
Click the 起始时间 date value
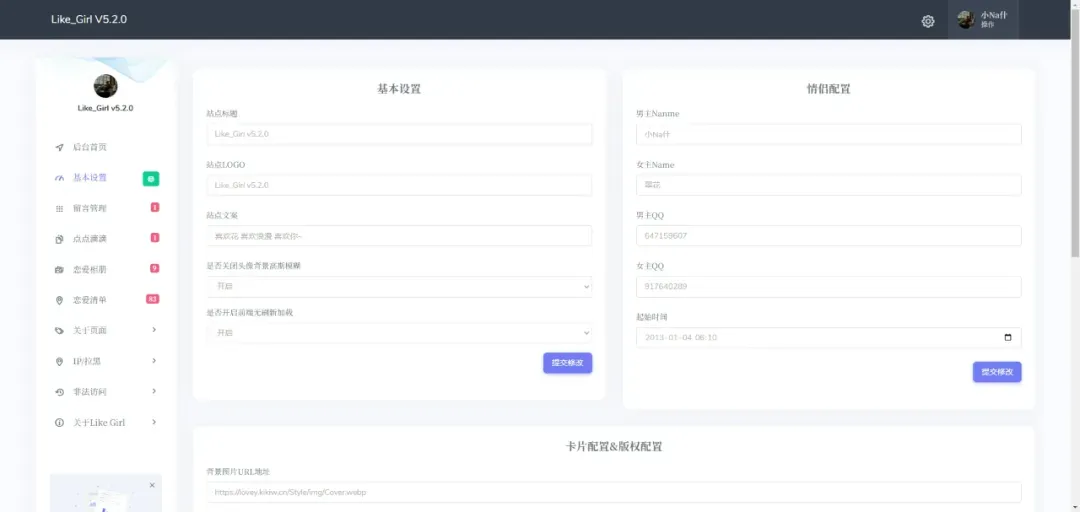point(681,338)
